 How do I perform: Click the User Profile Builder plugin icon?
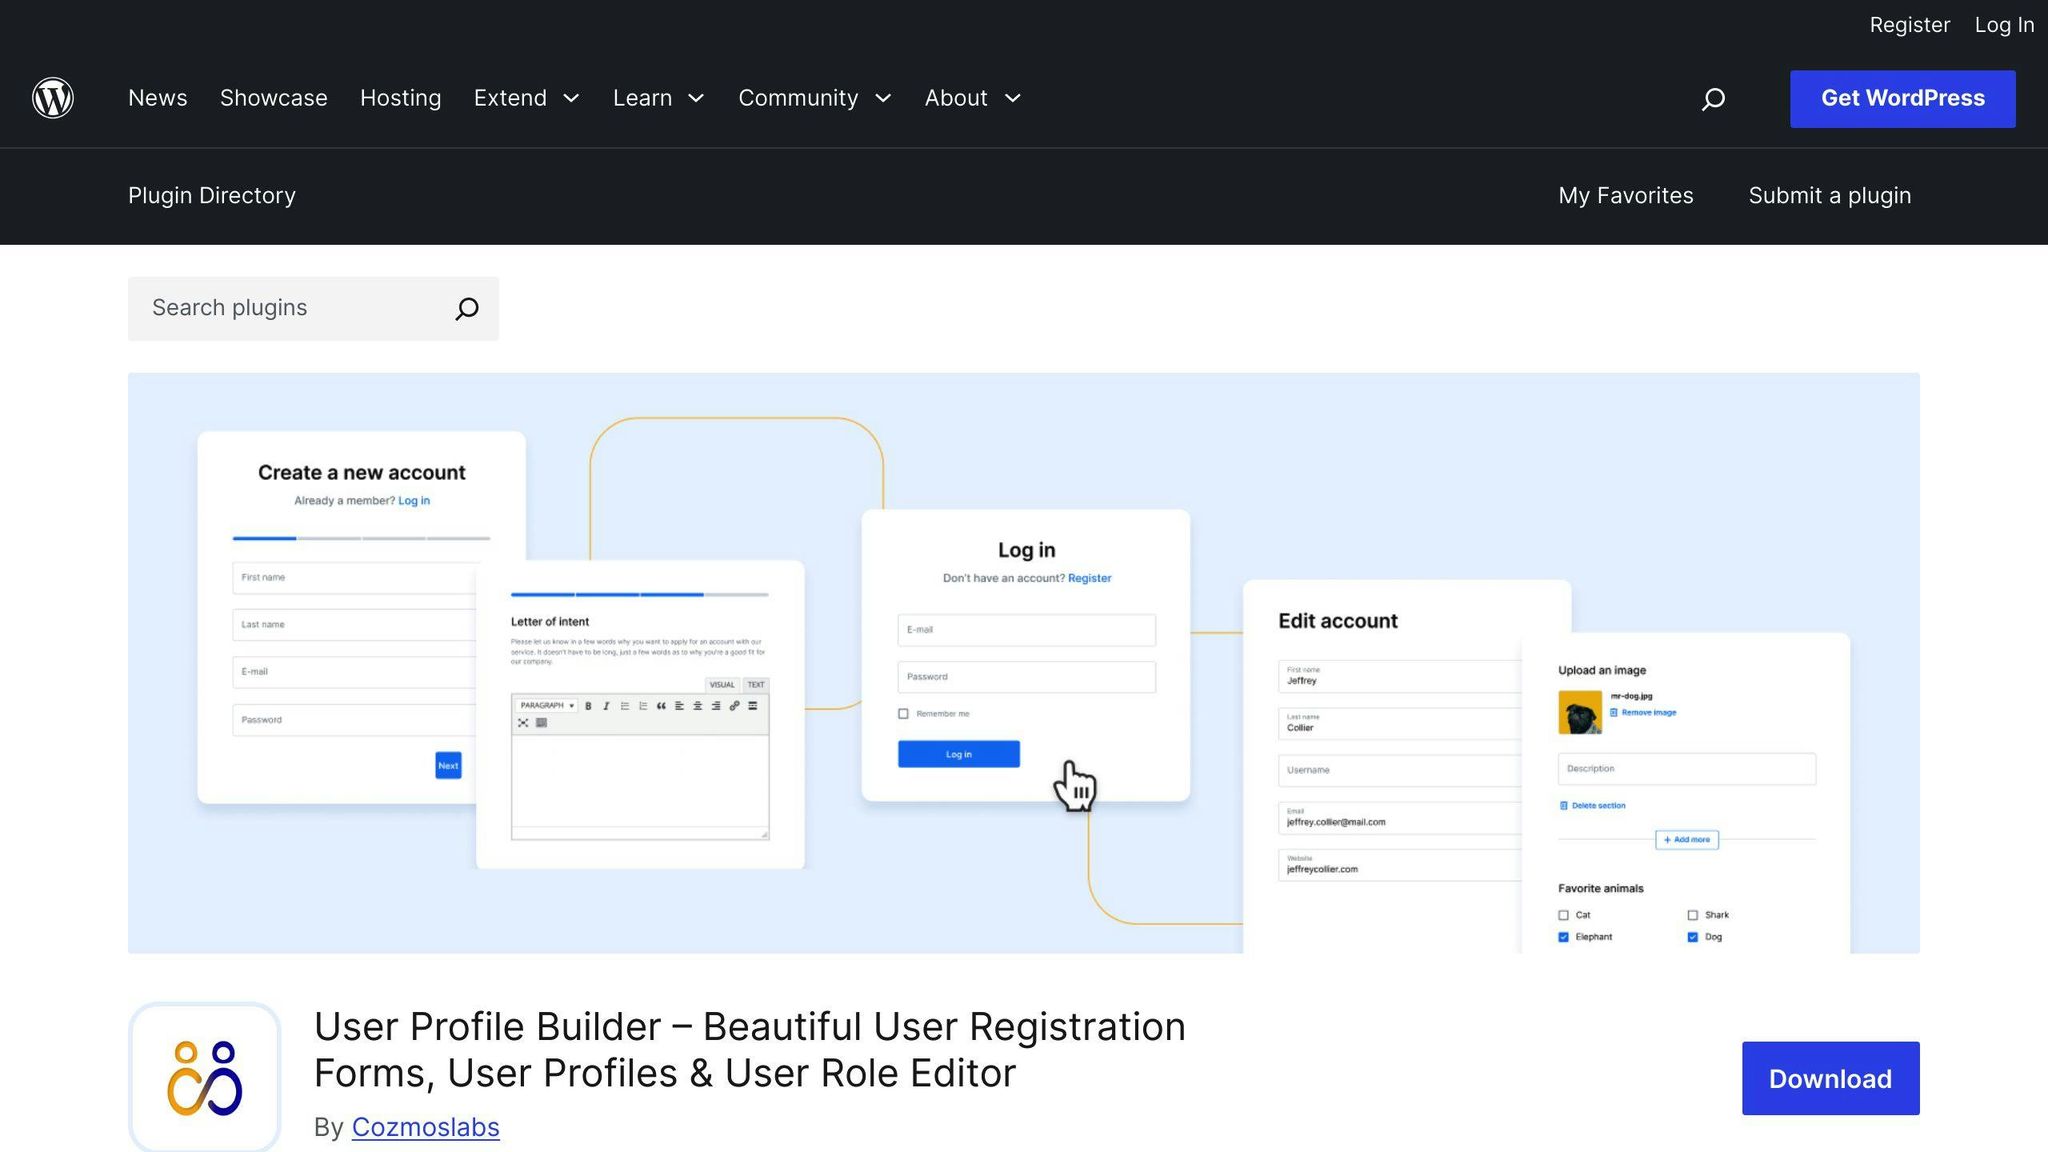[x=204, y=1078]
